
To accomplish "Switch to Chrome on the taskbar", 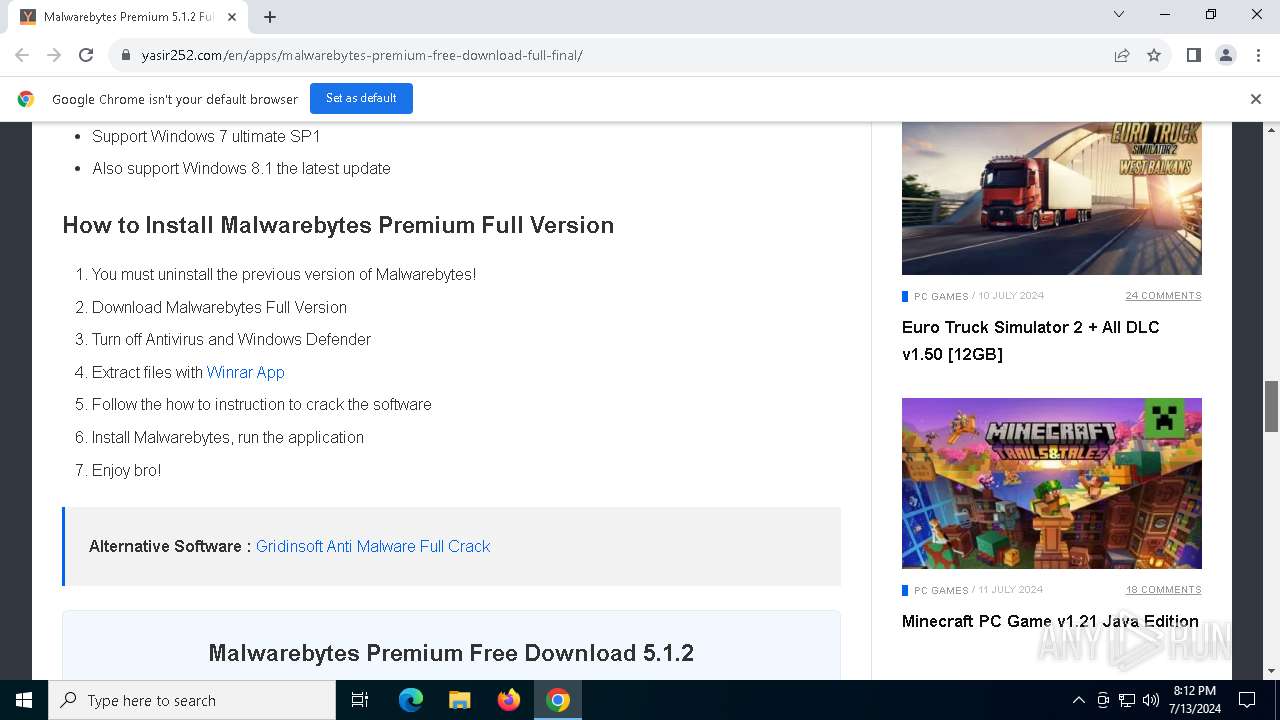I will pyautogui.click(x=558, y=700).
